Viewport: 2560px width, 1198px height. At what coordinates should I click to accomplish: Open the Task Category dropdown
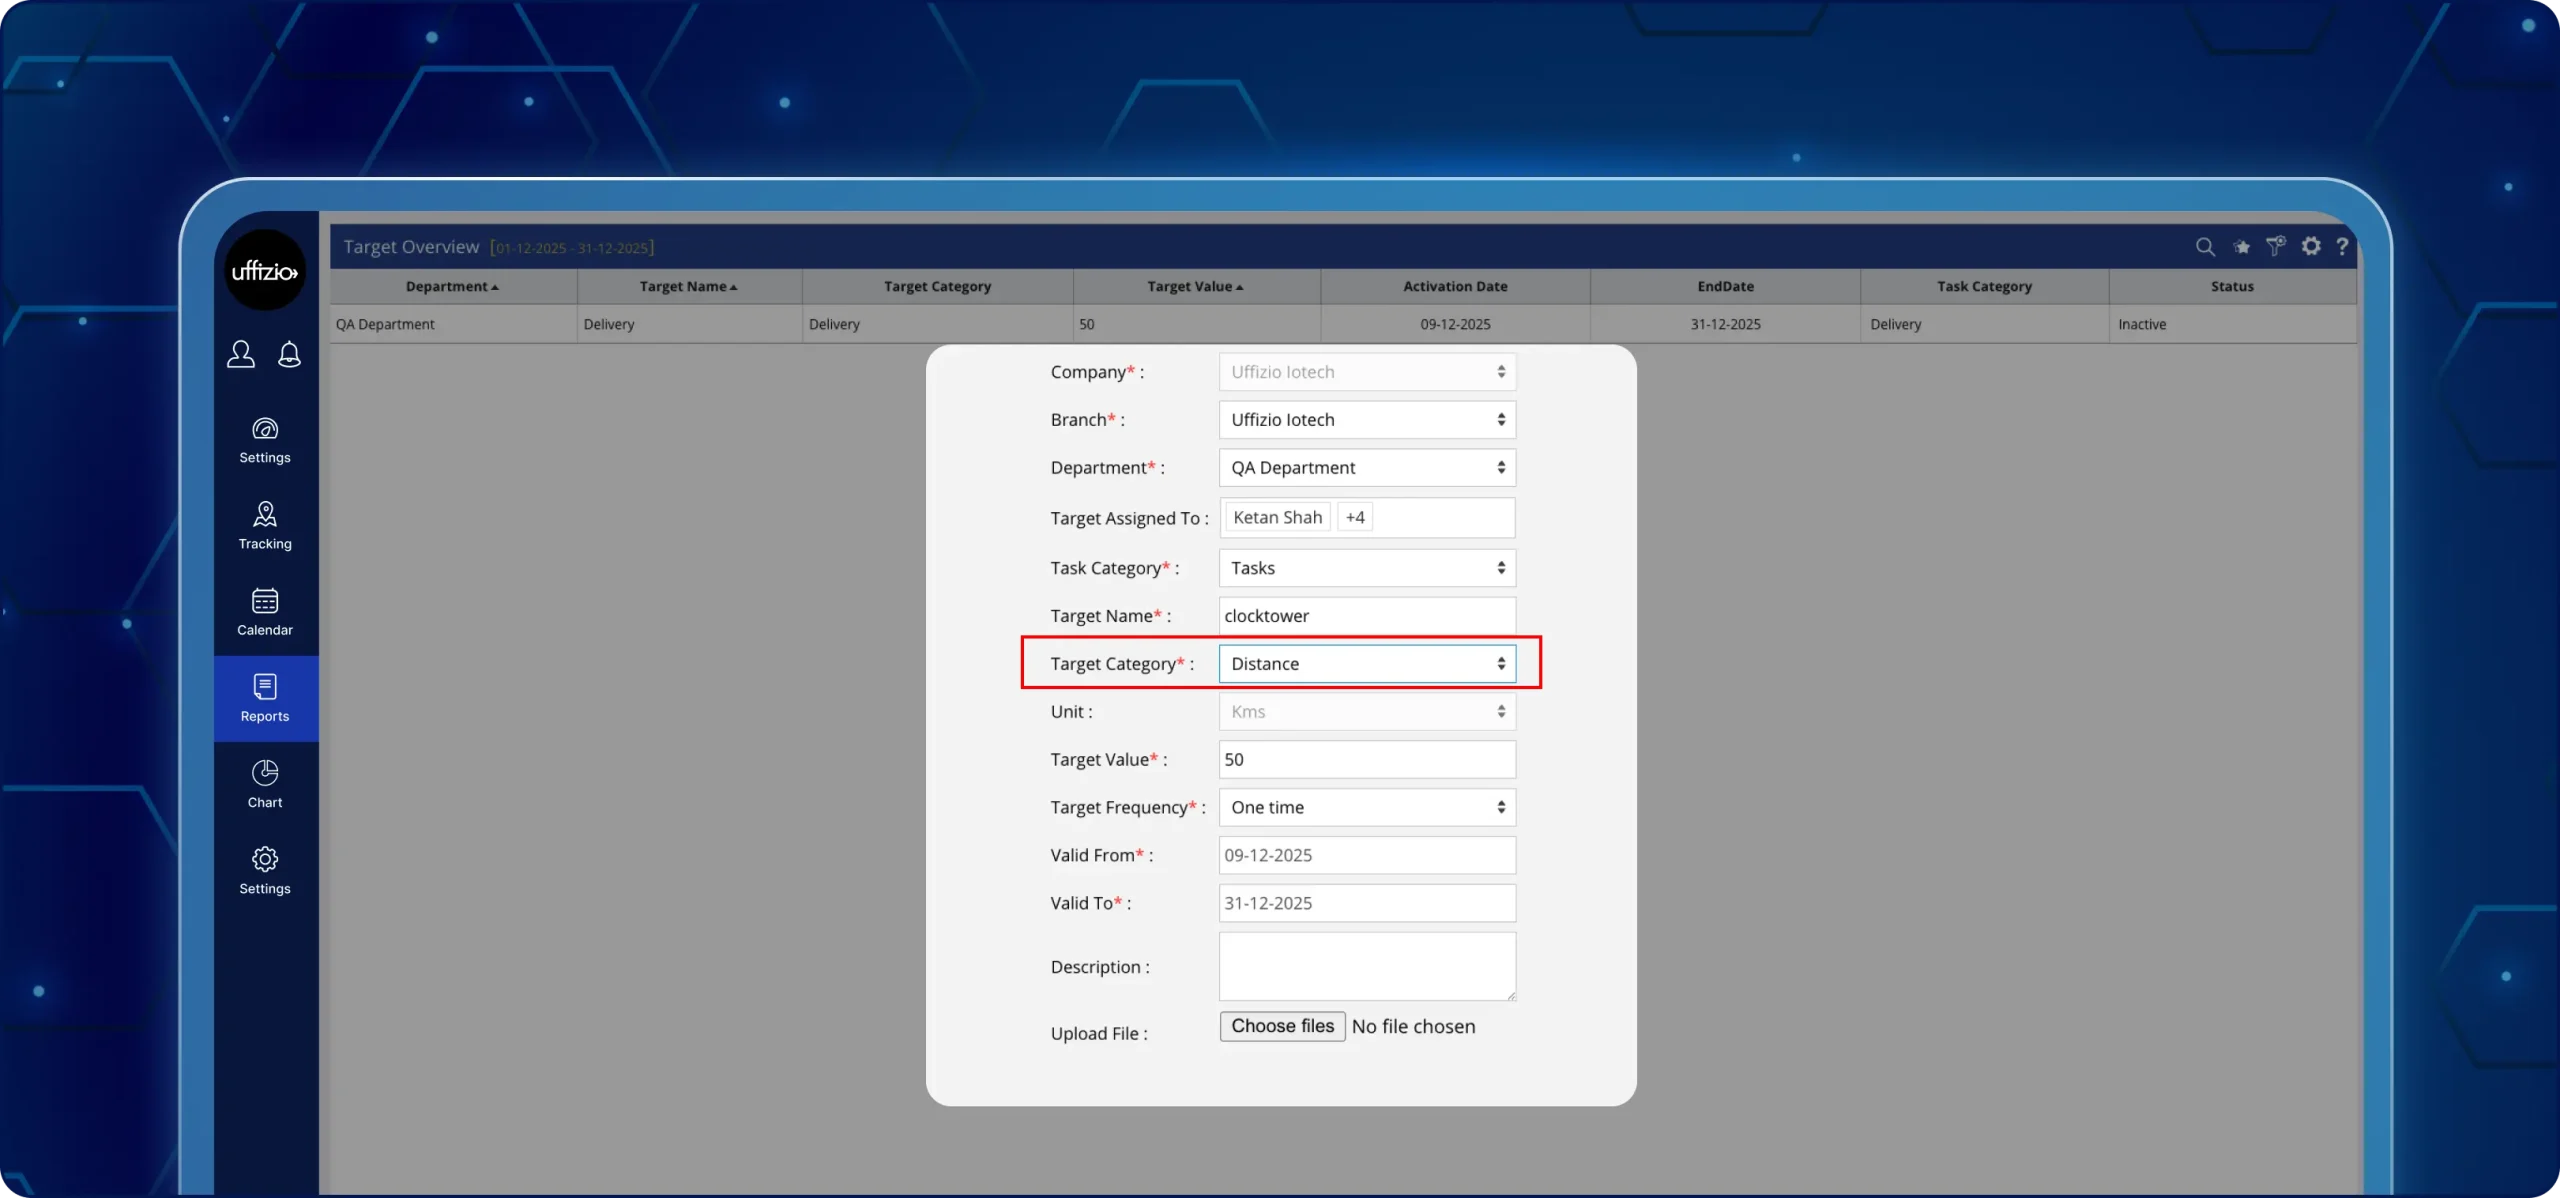click(x=1366, y=568)
